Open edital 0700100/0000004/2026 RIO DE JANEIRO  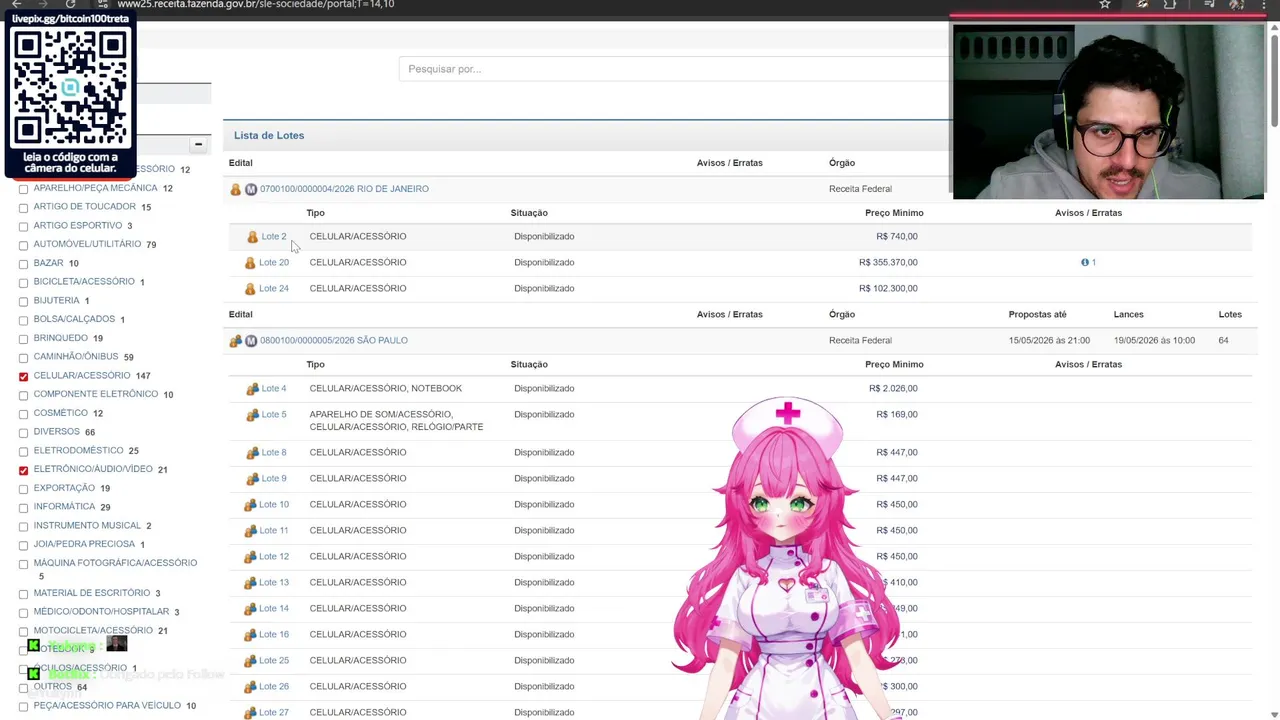[344, 189]
